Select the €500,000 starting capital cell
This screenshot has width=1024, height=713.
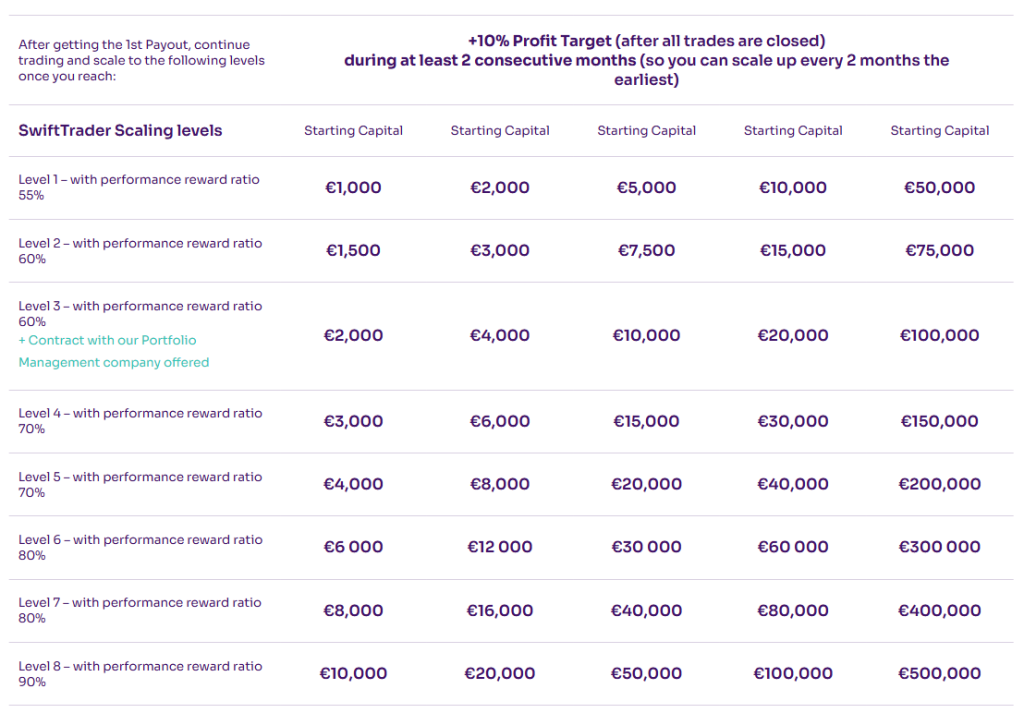pyautogui.click(x=940, y=674)
